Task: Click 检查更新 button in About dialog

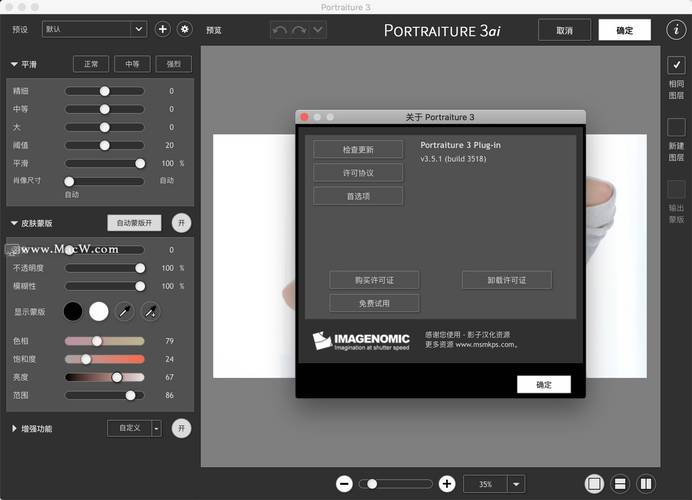Action: click(357, 150)
